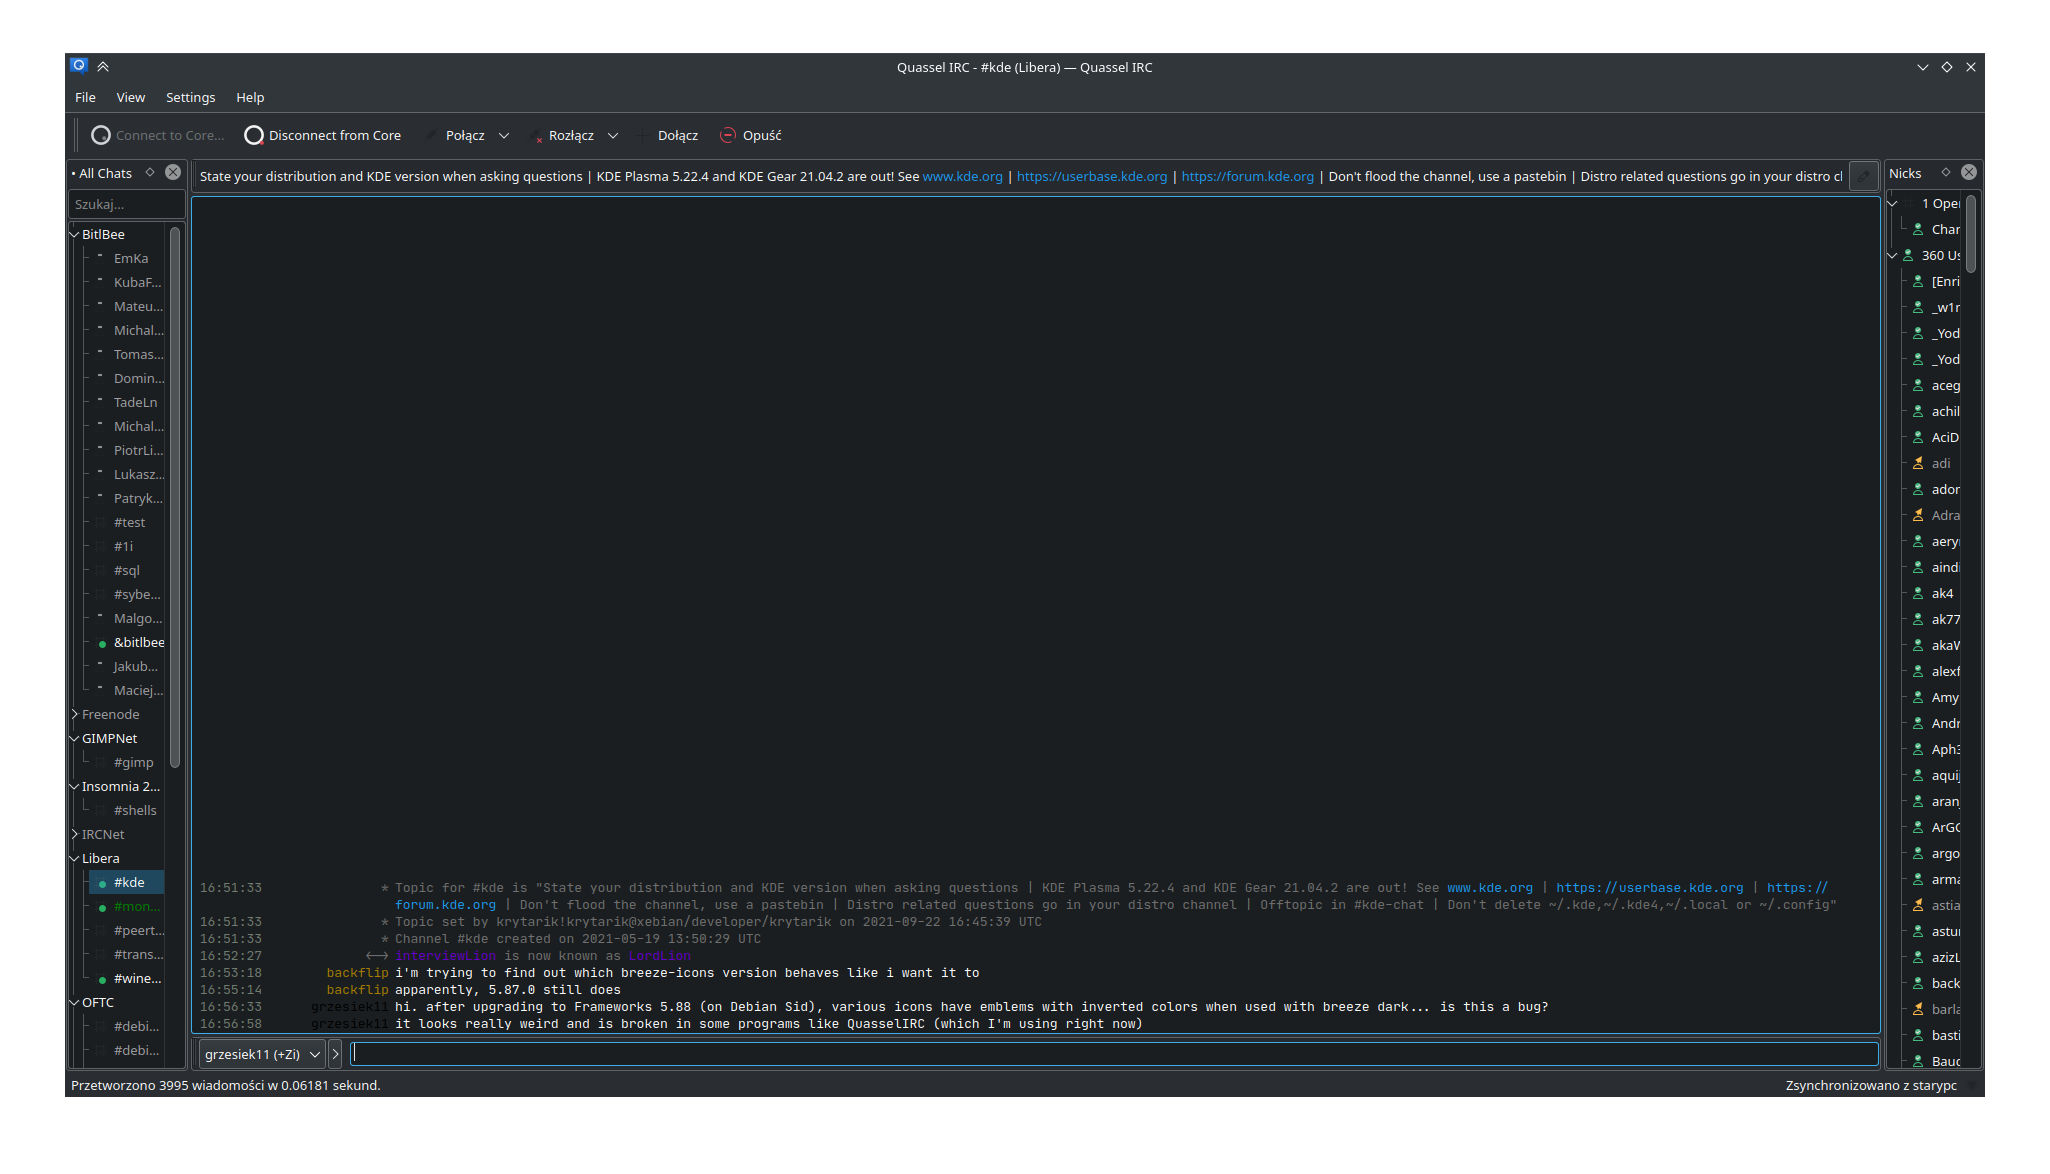The image size is (2050, 1174).
Task: Close the Nicks panel
Action: point(1969,172)
